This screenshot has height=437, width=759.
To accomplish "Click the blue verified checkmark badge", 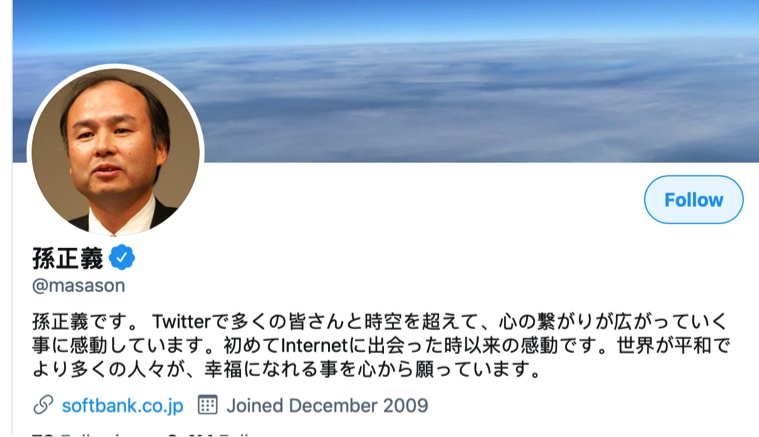I will (122, 257).
